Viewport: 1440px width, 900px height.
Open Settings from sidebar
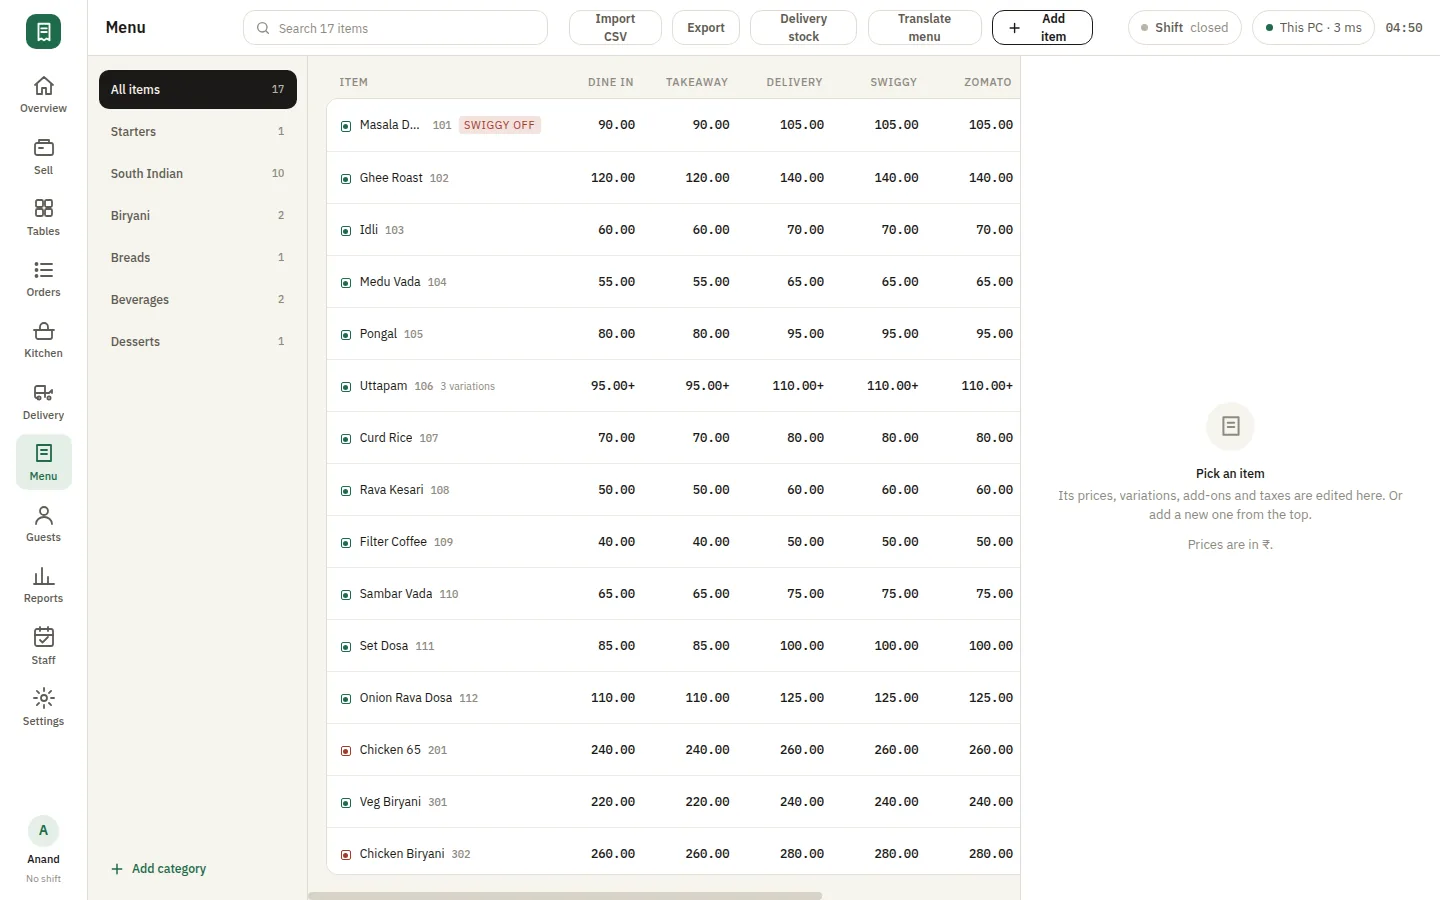[x=43, y=708]
